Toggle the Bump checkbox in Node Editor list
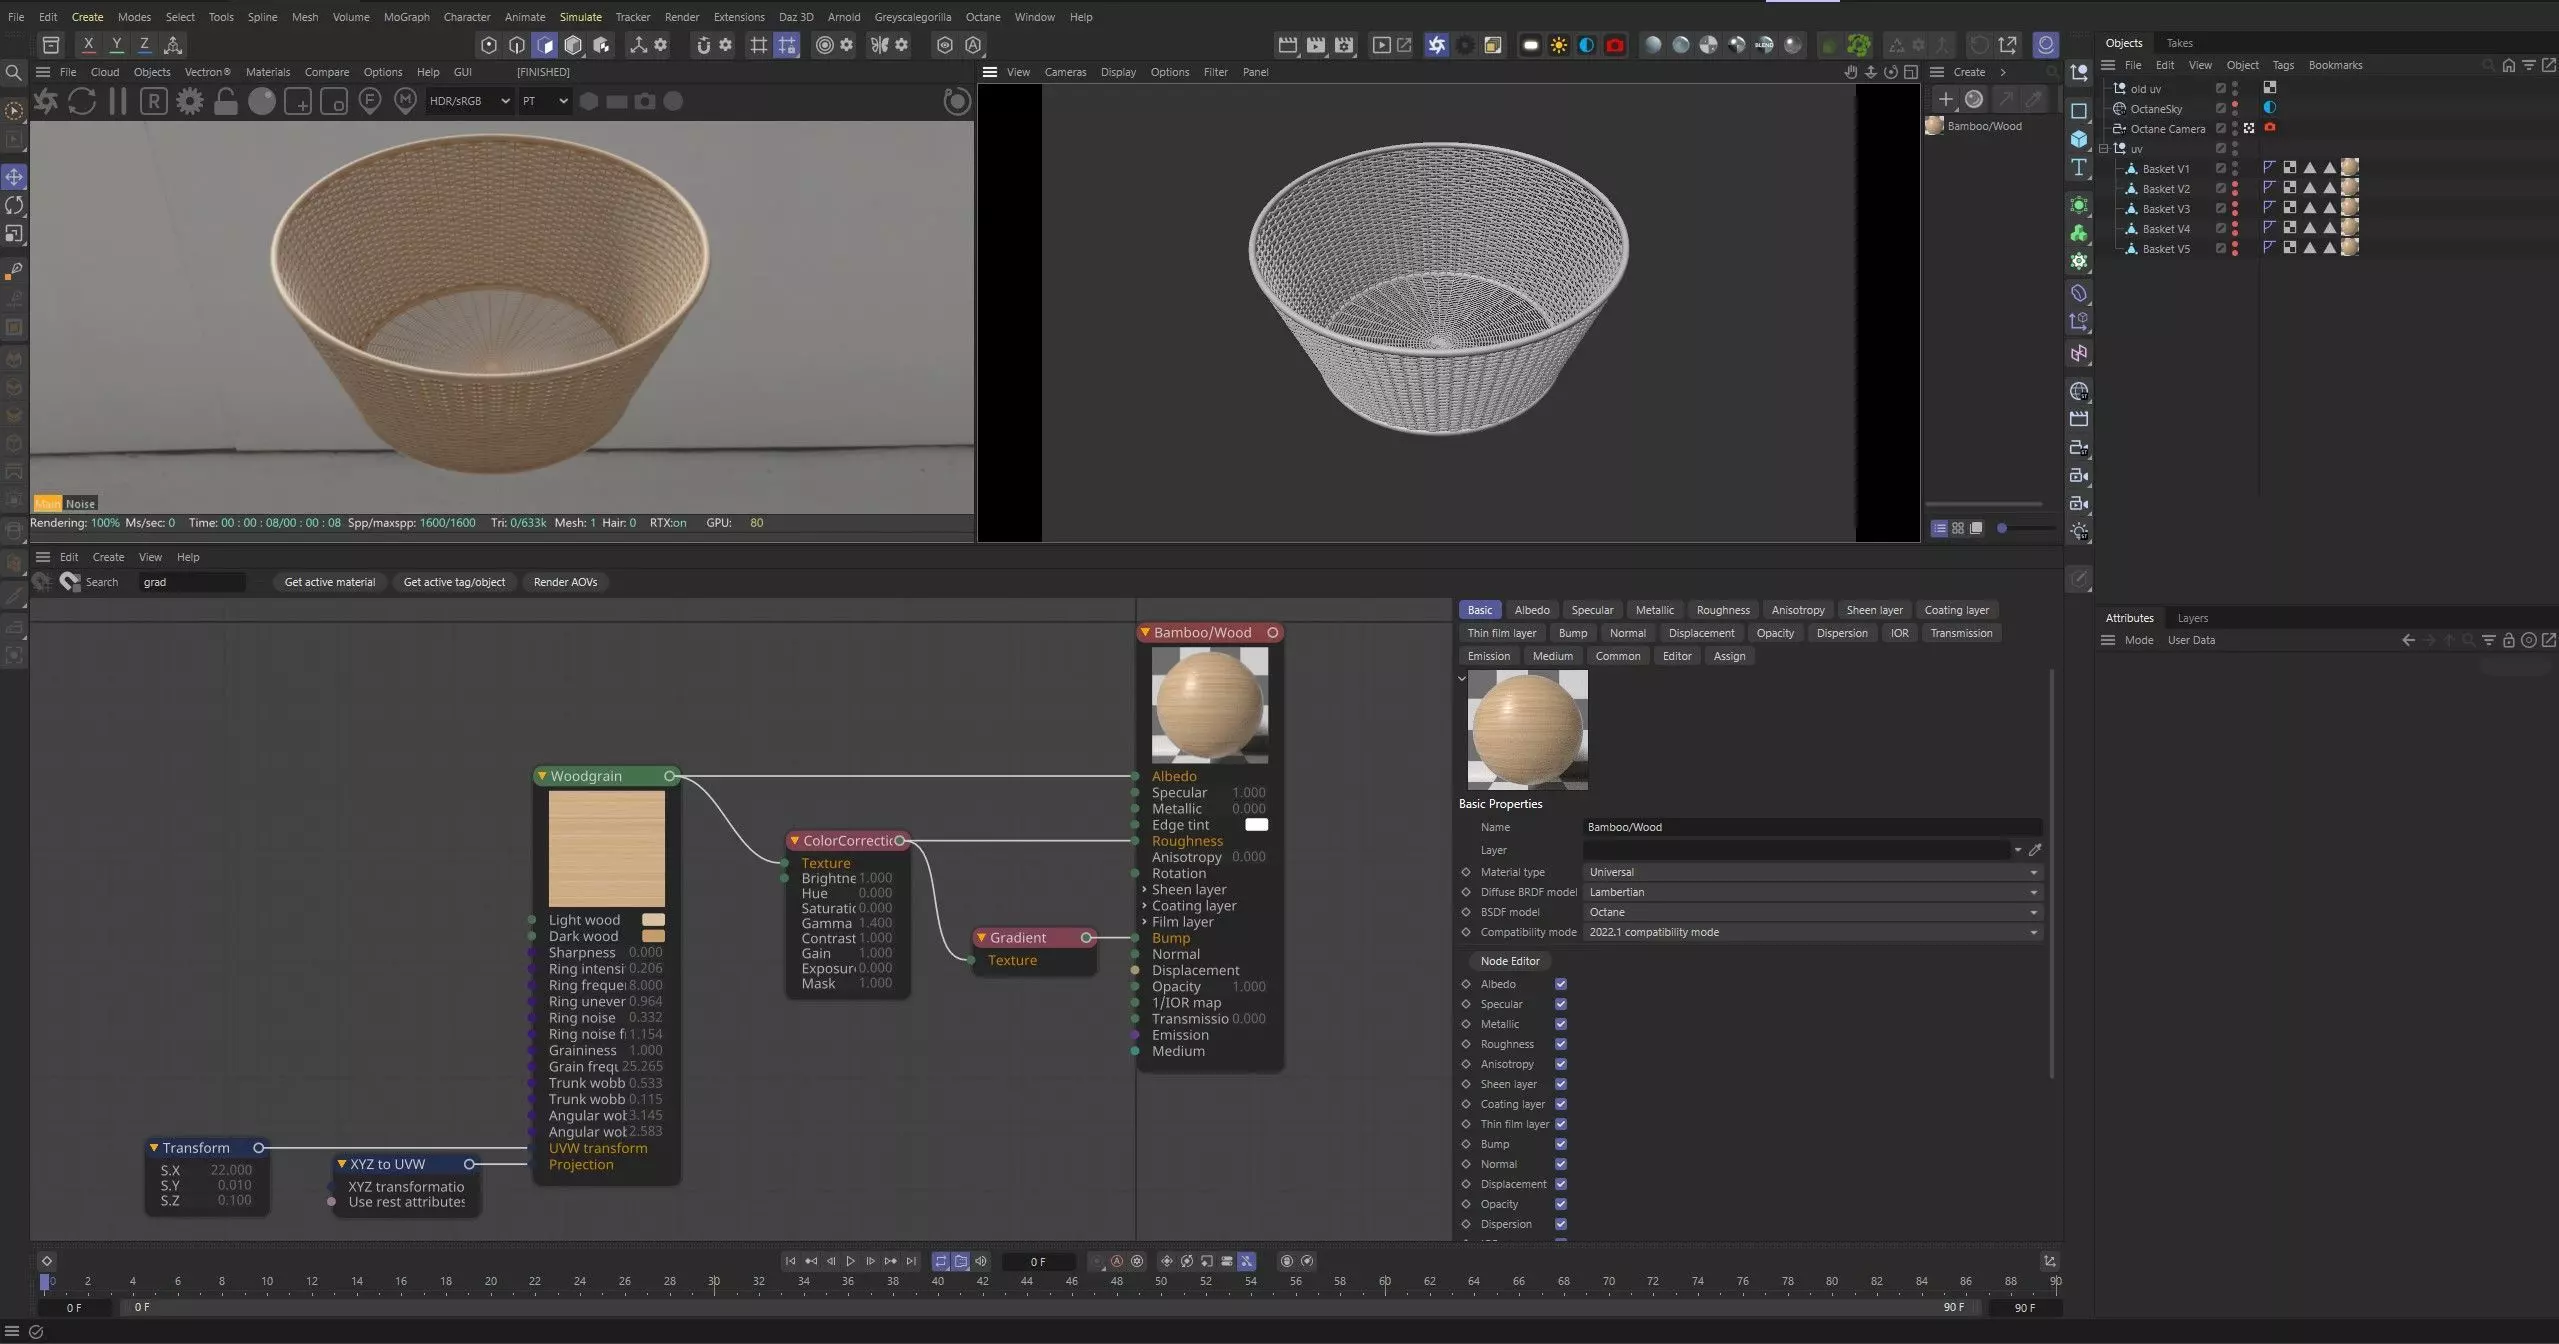Screen dimensions: 2559x1344 (1560, 1144)
